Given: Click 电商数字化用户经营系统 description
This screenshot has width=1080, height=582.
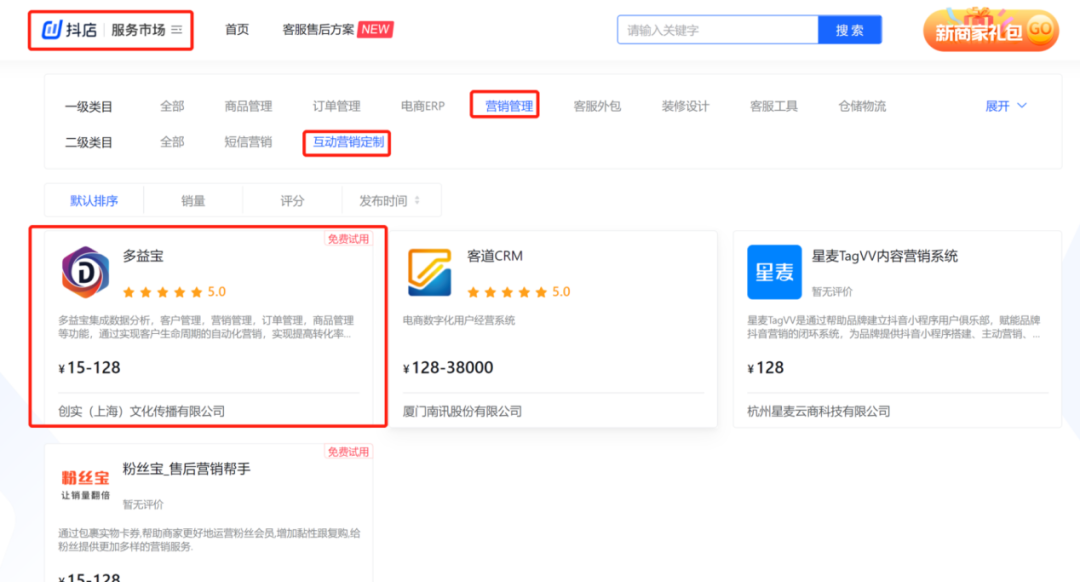Looking at the screenshot, I should tap(459, 320).
